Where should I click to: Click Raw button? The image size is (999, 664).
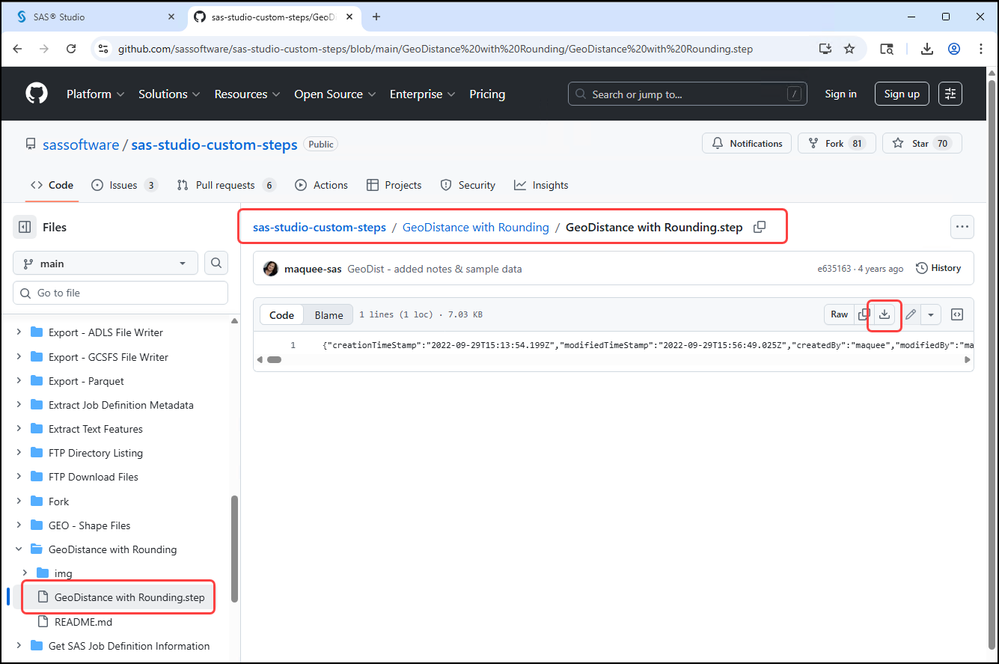point(839,314)
